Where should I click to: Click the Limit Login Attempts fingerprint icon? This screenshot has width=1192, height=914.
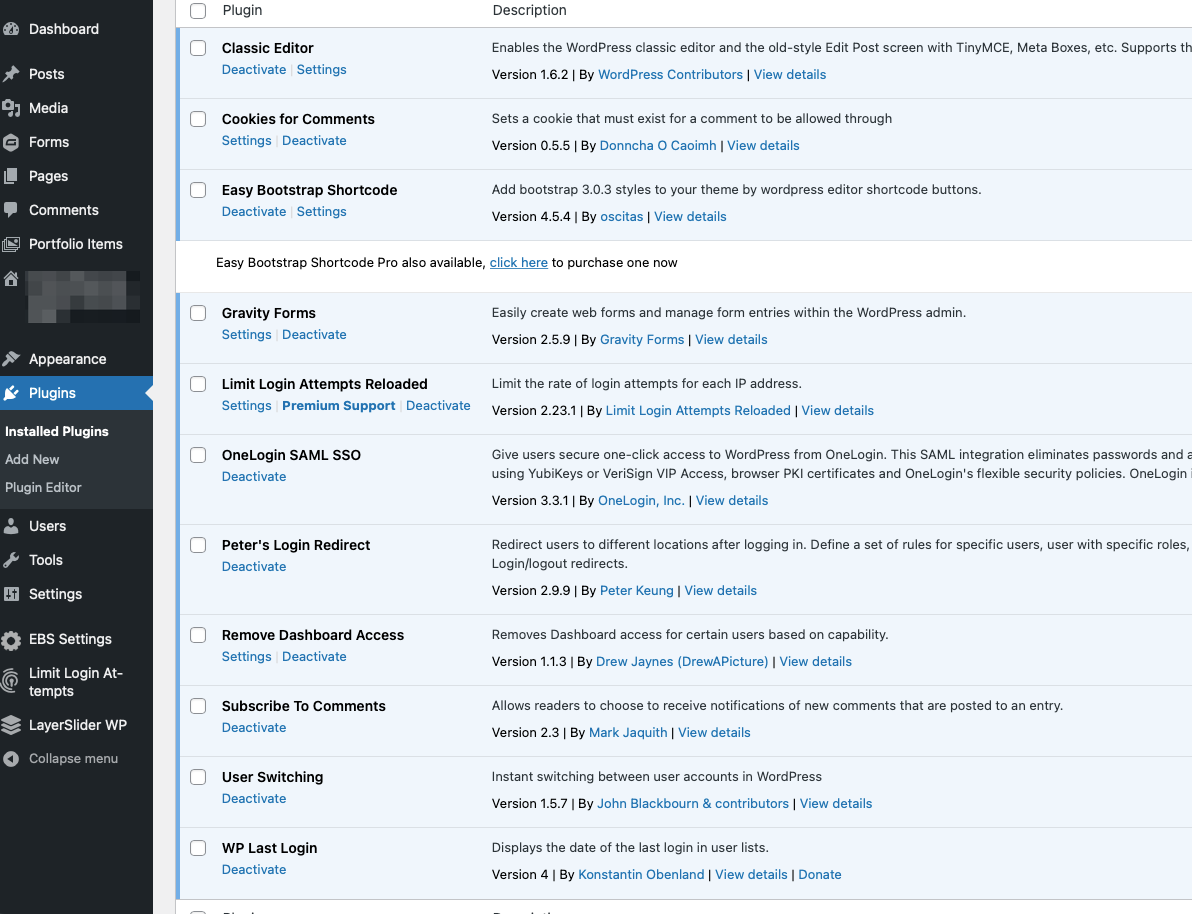click(x=10, y=681)
